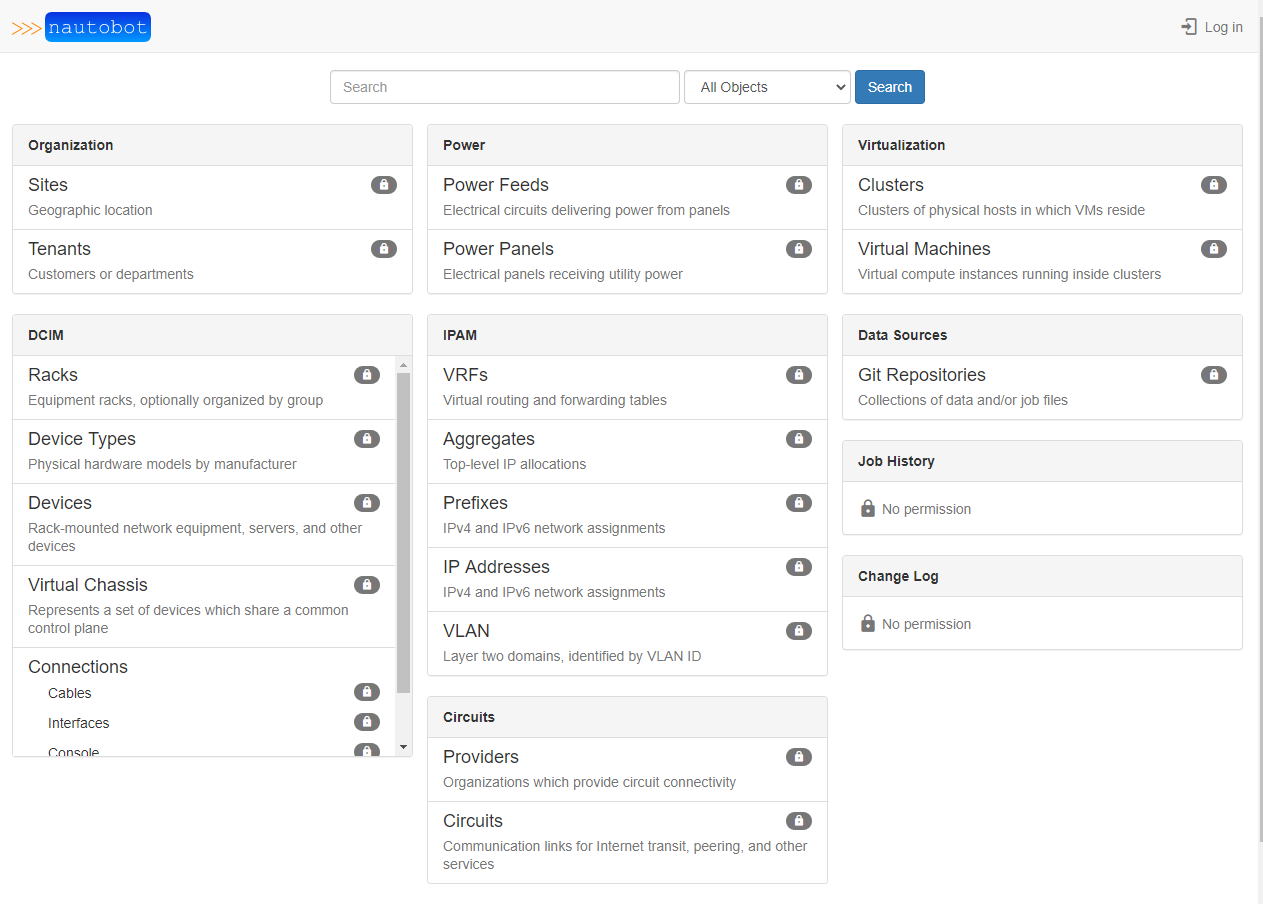Focus the Search input field
Screen dimensions: 1263x904
tap(505, 87)
